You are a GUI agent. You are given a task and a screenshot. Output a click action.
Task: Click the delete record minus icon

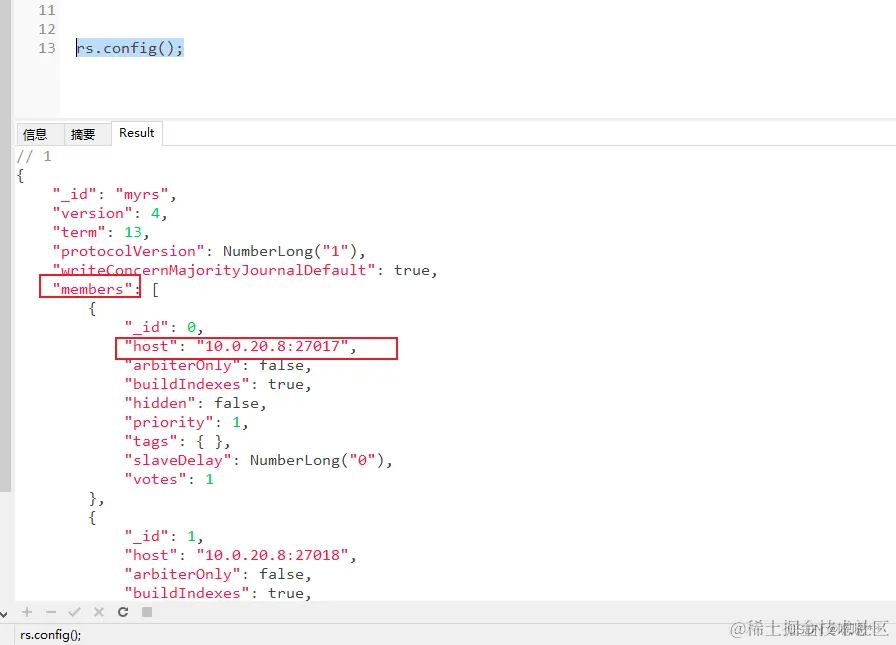tap(51, 612)
